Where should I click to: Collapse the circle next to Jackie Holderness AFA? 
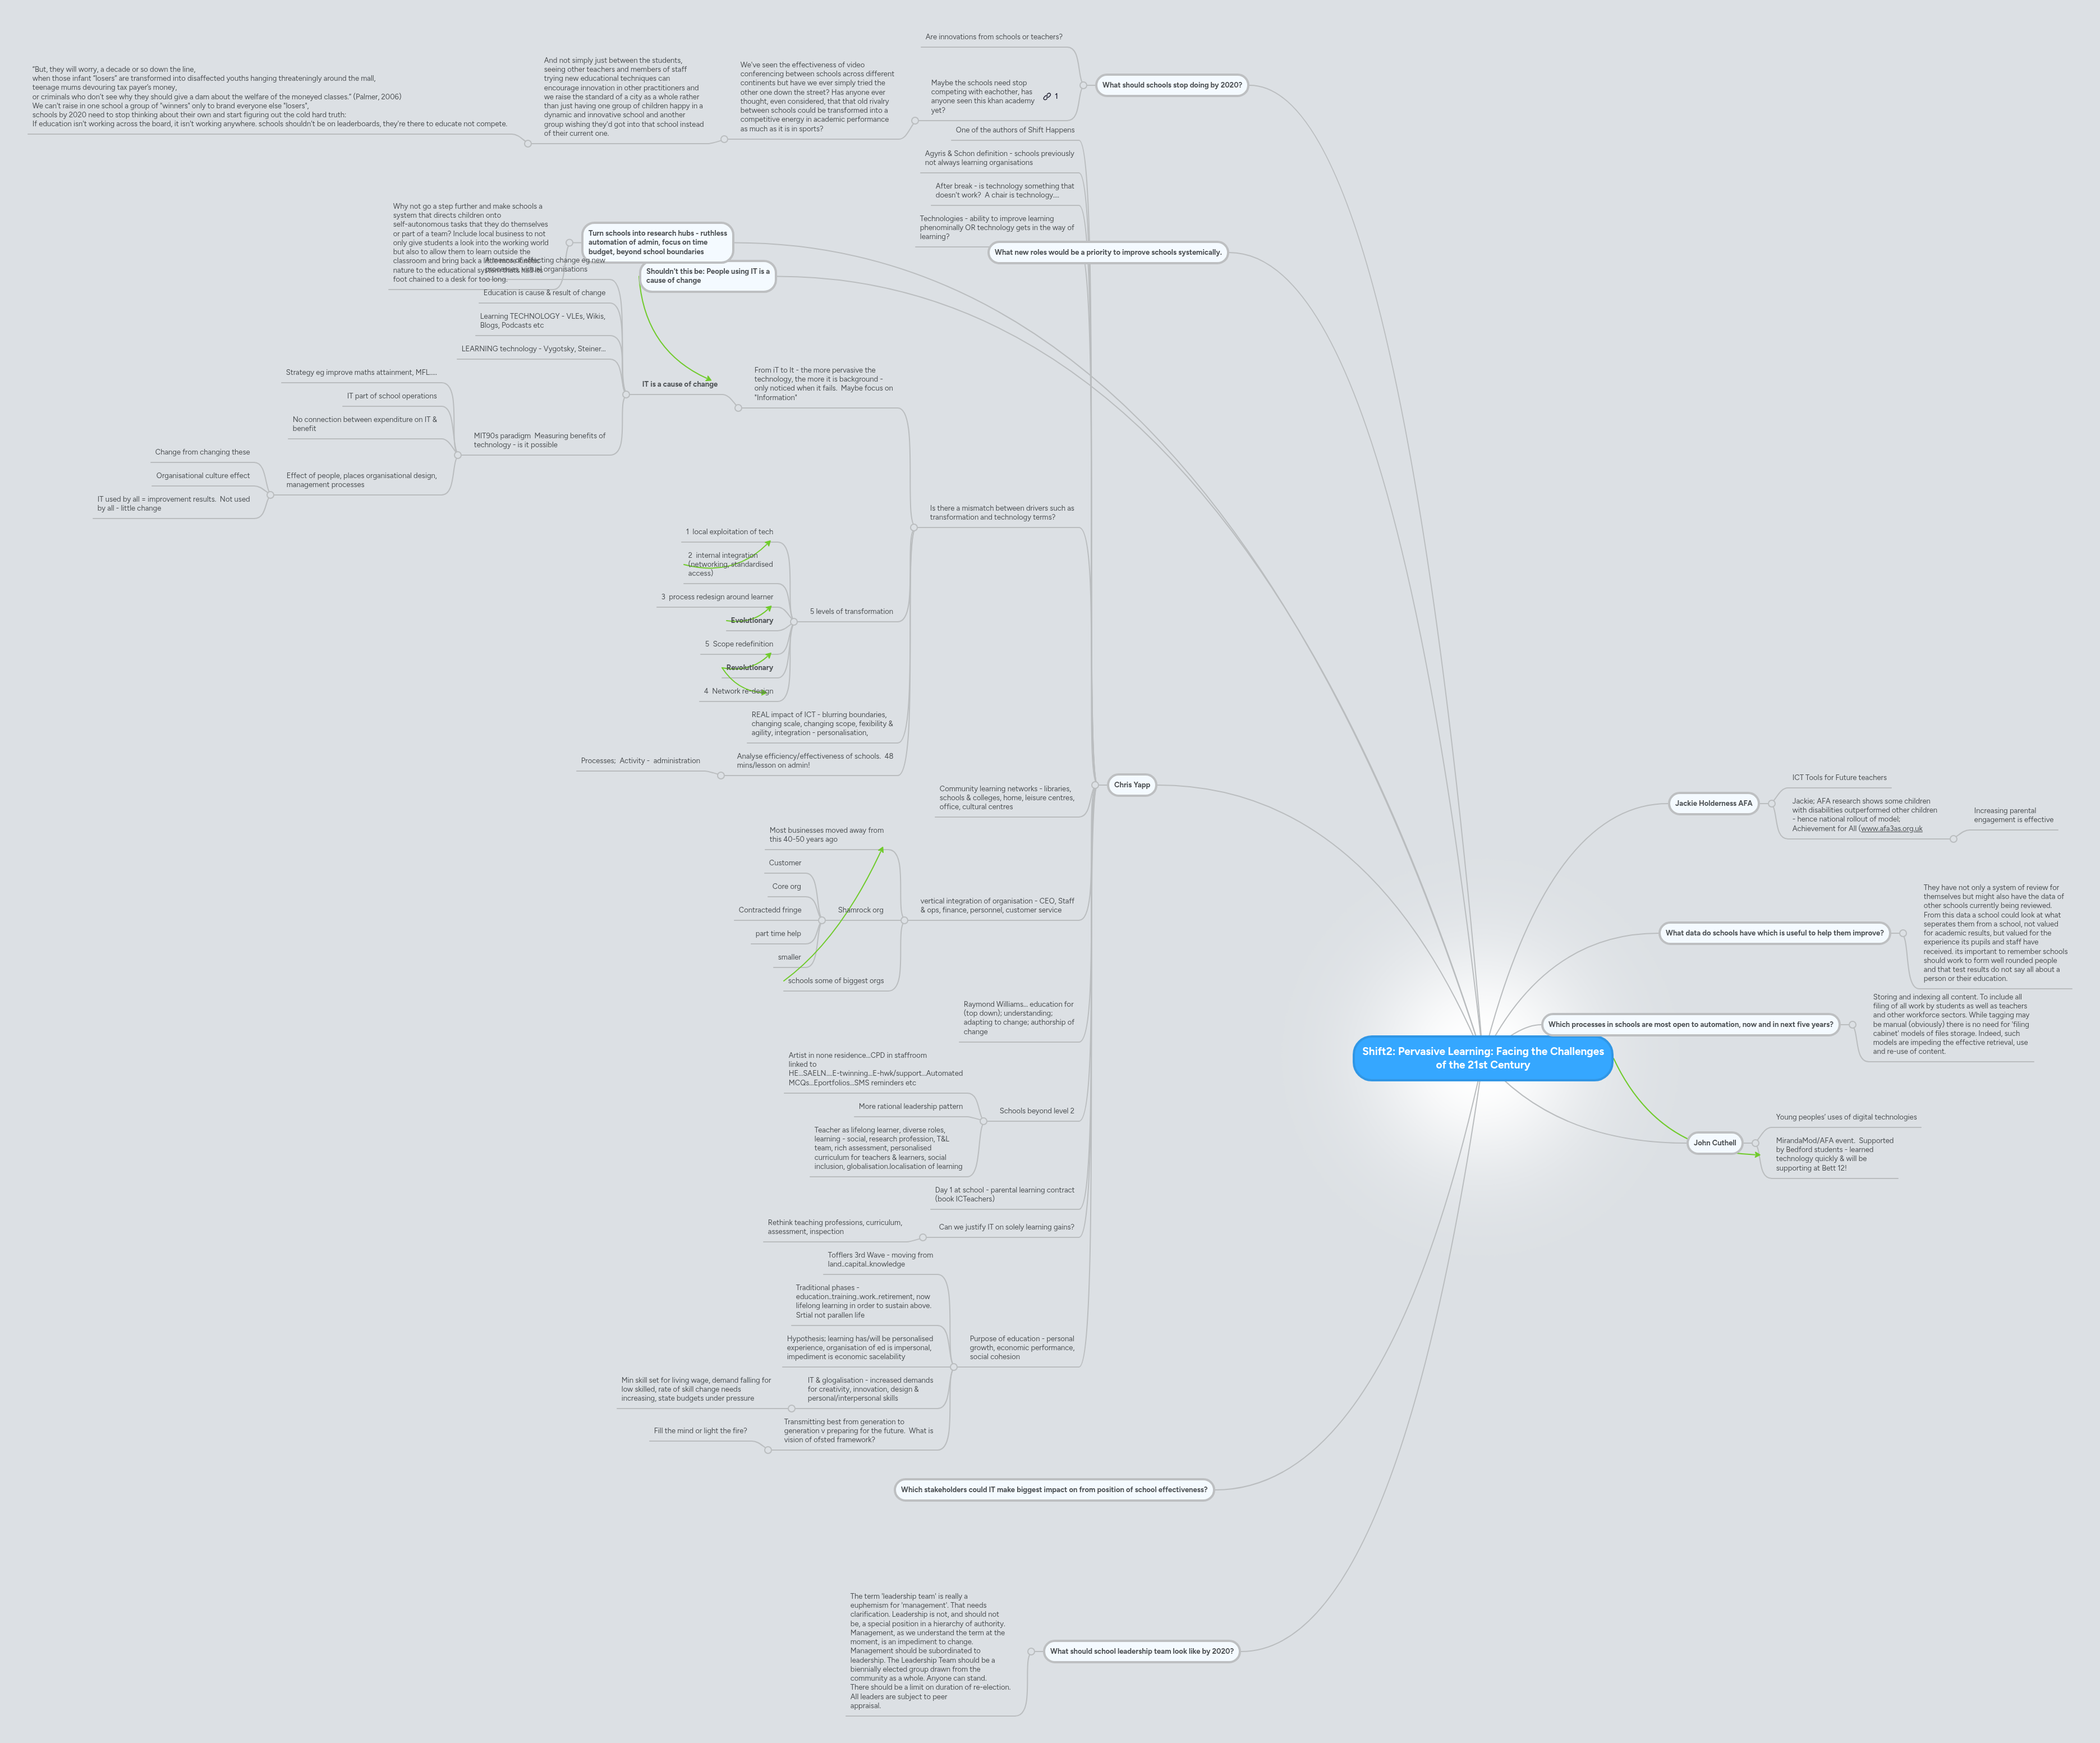point(1771,803)
